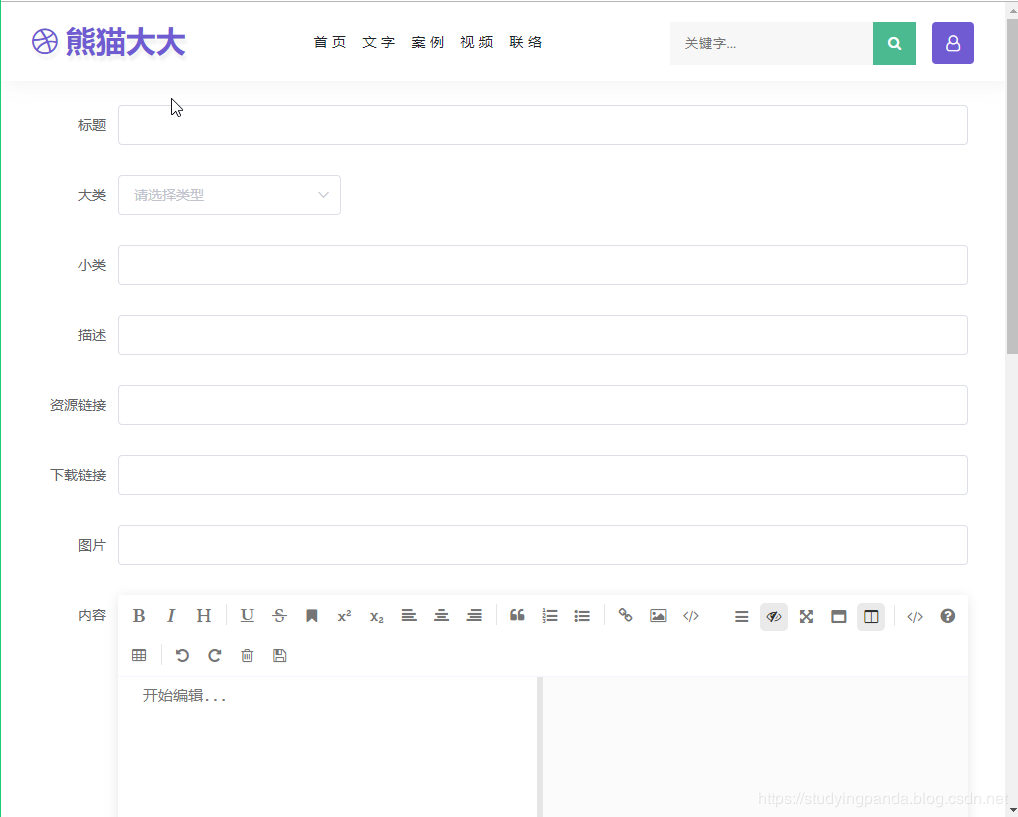
Task: Clear the editor content with trash icon
Action: [247, 655]
